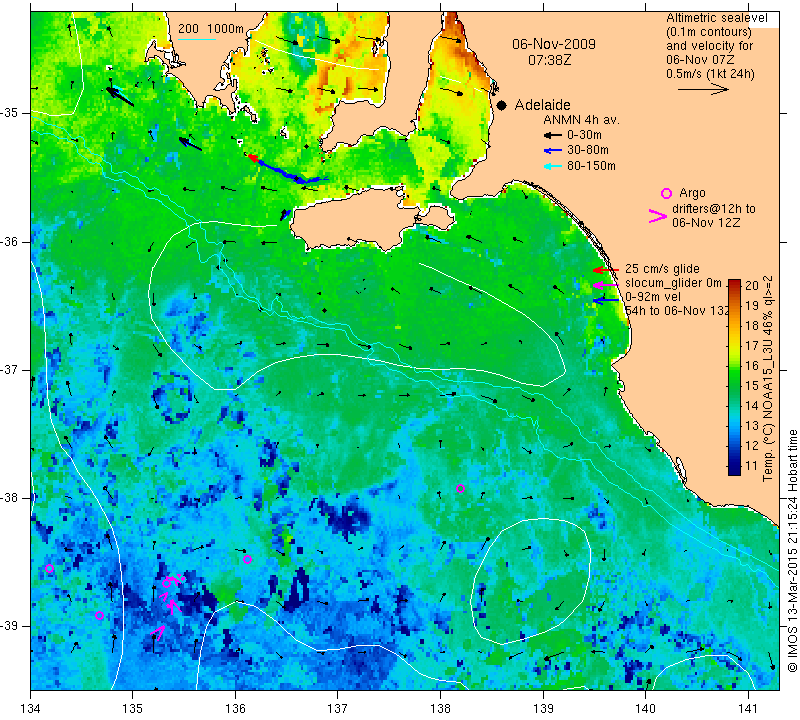The image size is (800, 720).
Task: Click the red 20°C end of the colorbar
Action: (734, 284)
